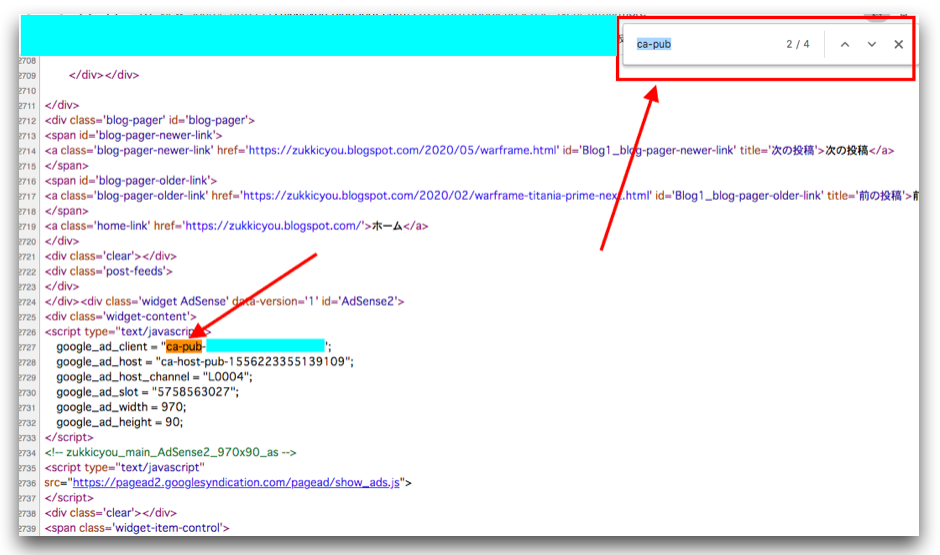Click the div class='post-feeds' line
This screenshot has width=940, height=555.
109,272
